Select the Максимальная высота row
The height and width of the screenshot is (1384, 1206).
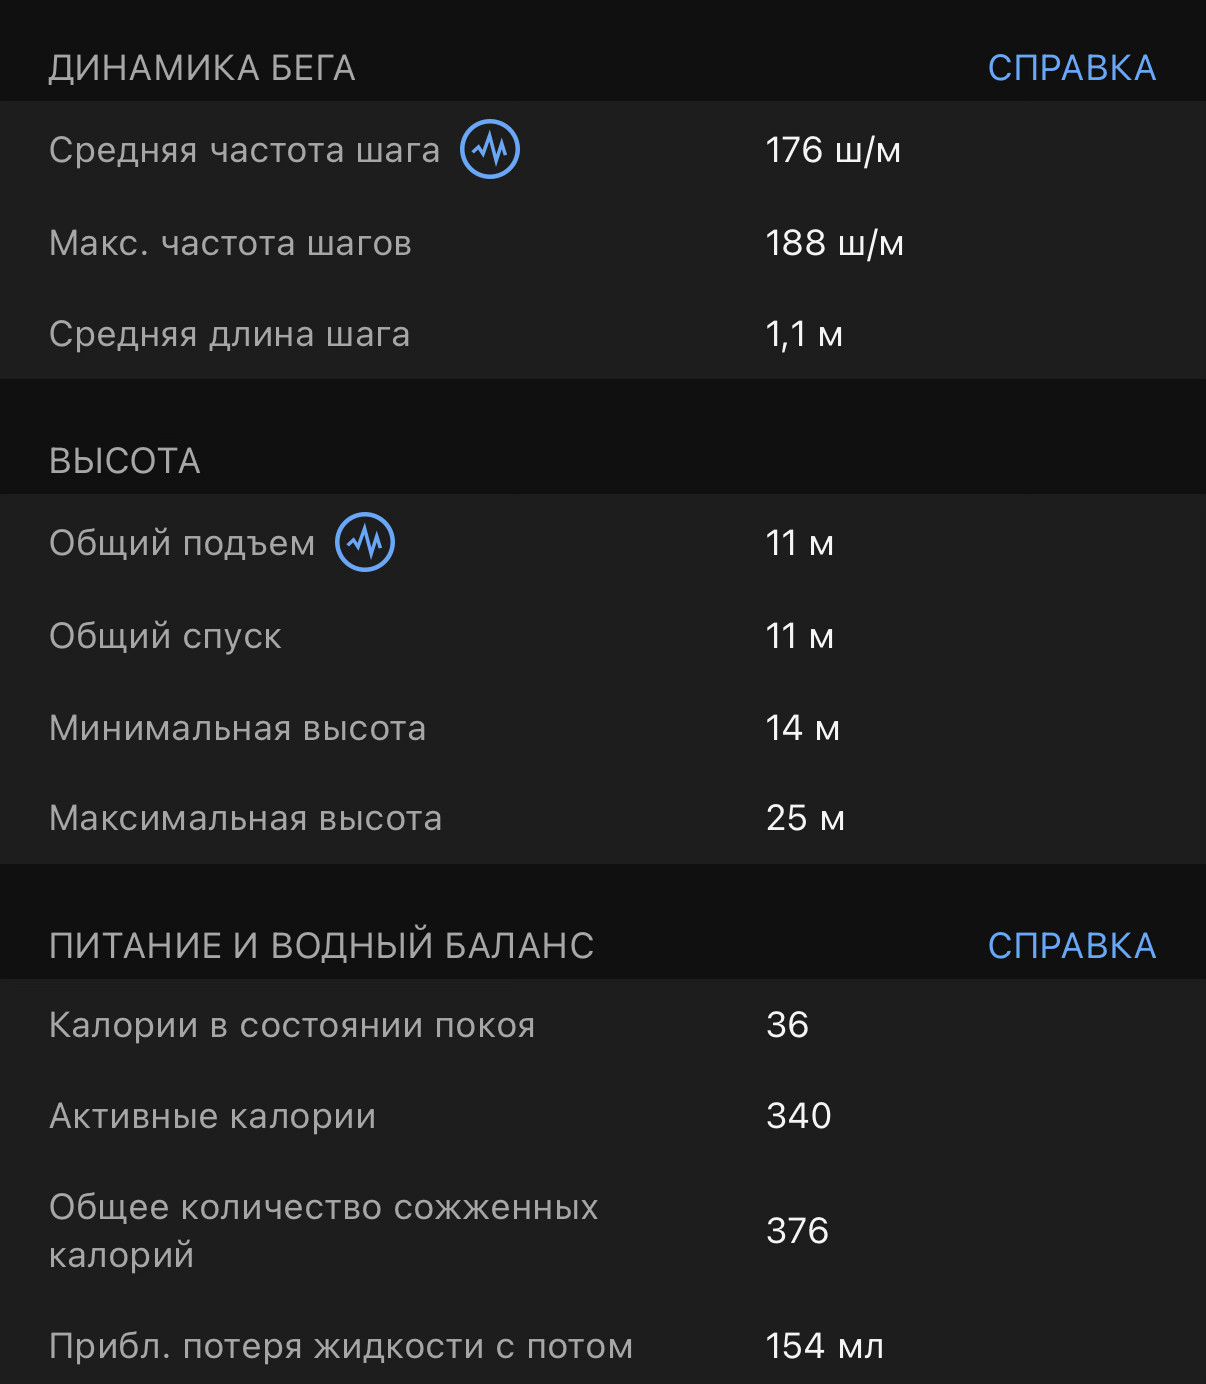[x=603, y=818]
